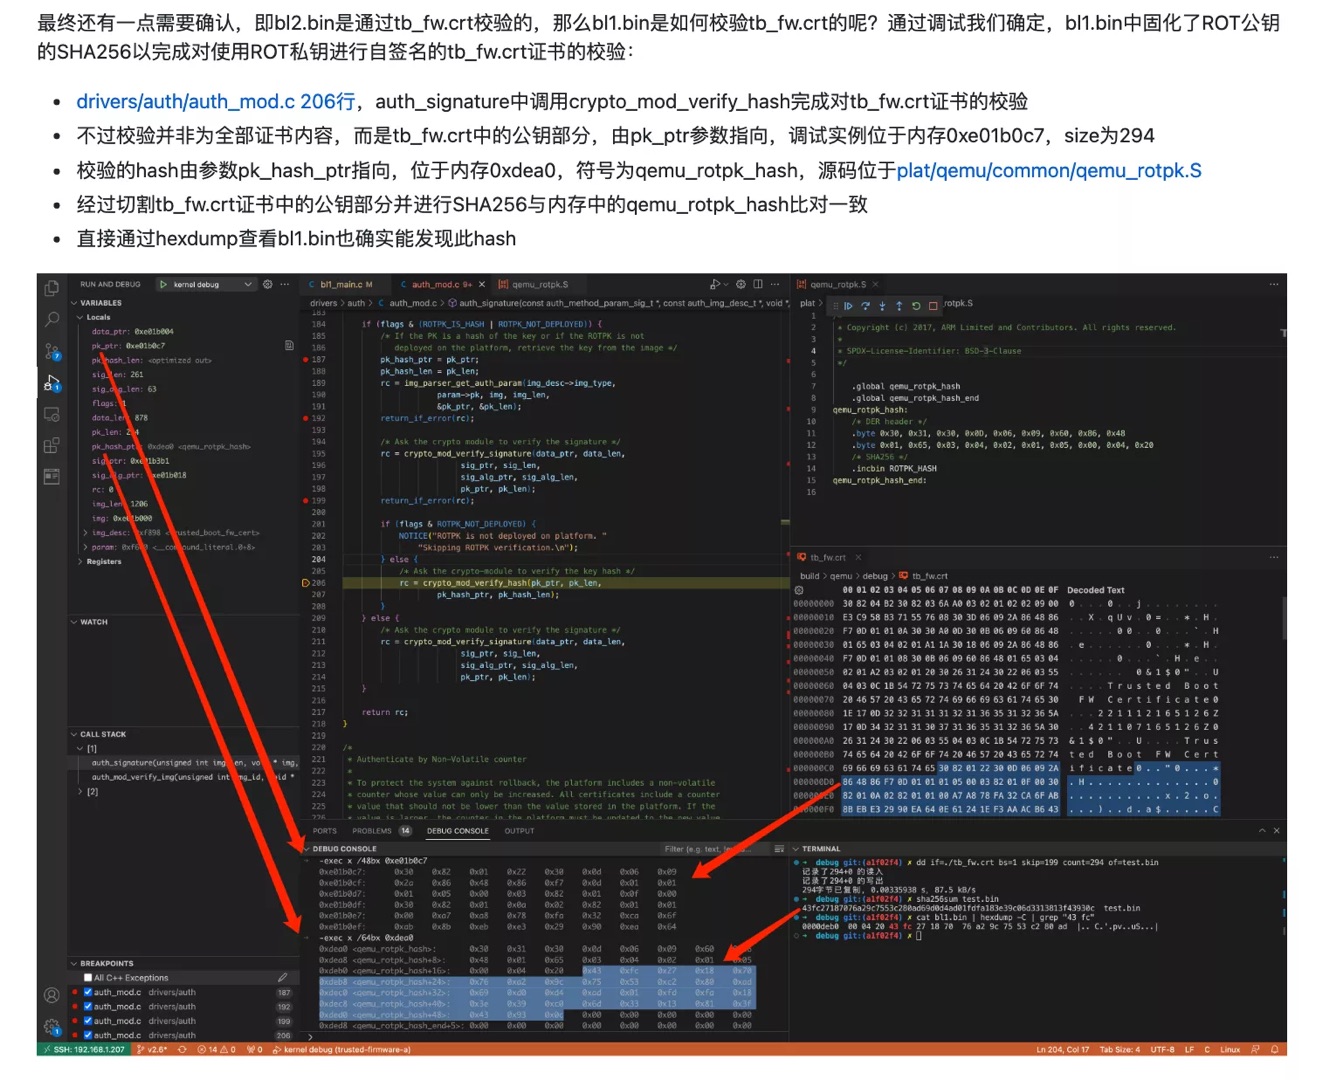Uncheck auth_mod.c breakpoint at line 187

(x=88, y=992)
